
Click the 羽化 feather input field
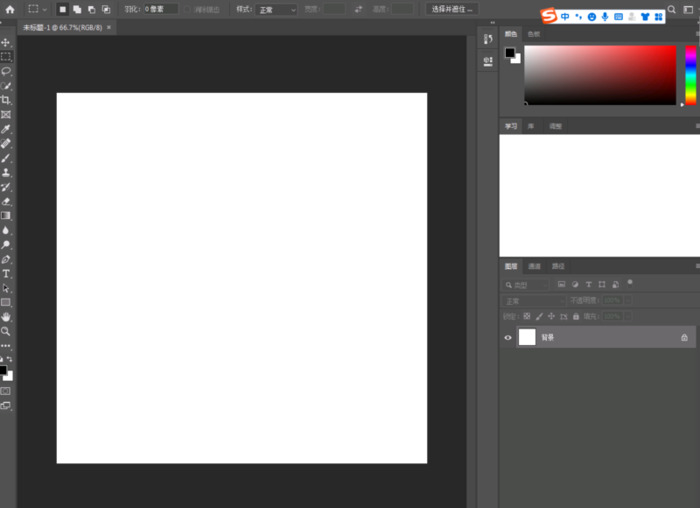[161, 9]
